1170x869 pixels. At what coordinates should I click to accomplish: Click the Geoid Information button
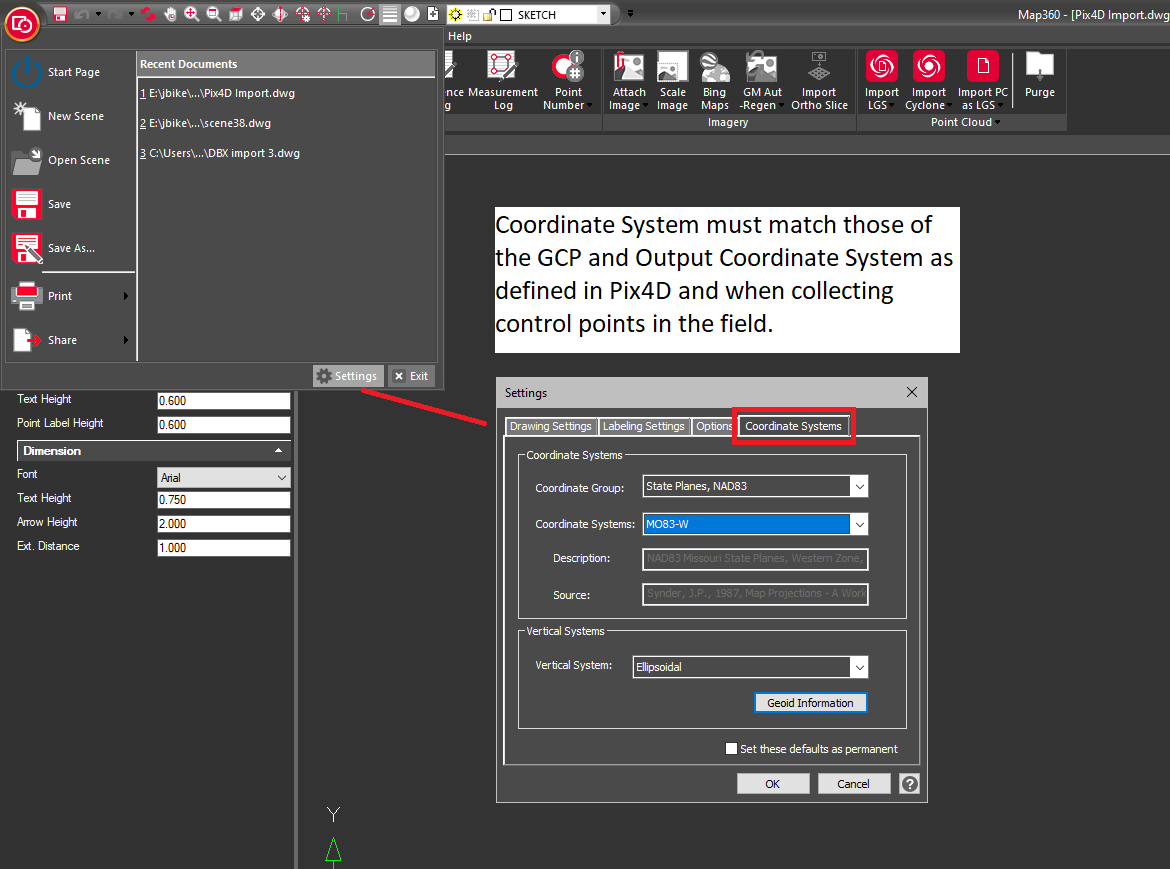point(810,703)
